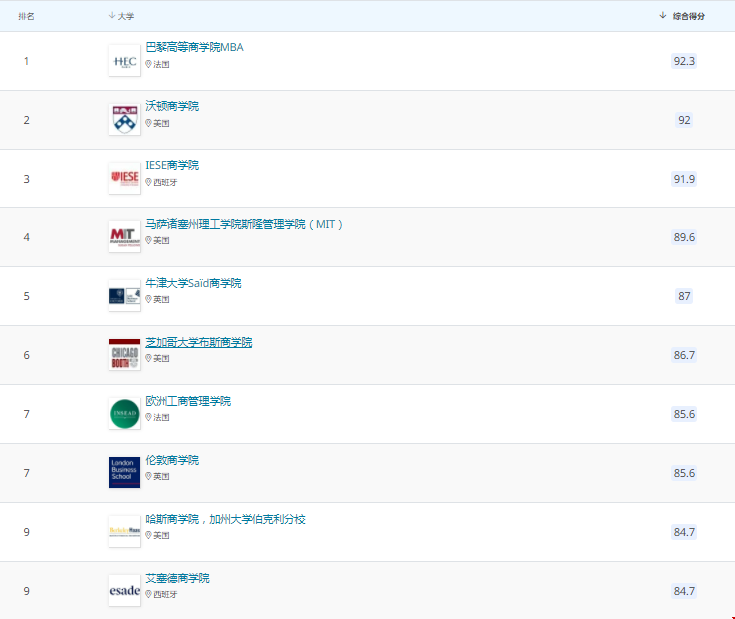The image size is (735, 619).
Task: Click the 综合得分 column header label
Action: pyautogui.click(x=689, y=16)
